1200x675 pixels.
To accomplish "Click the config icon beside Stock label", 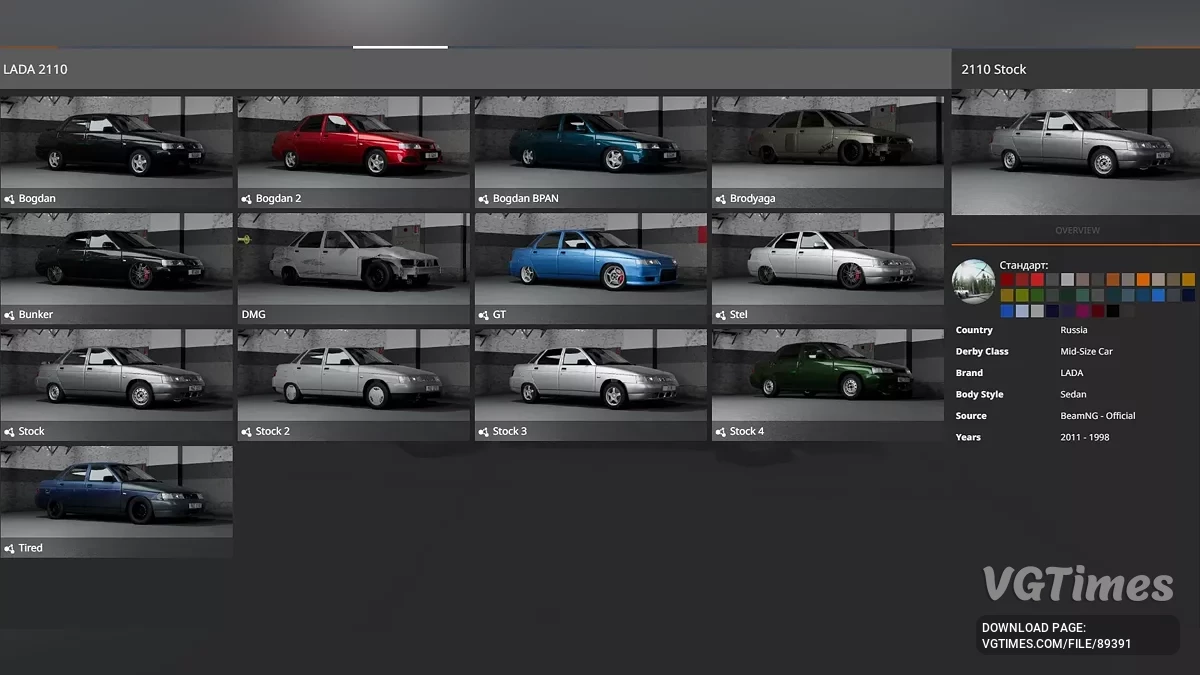I will [9, 432].
